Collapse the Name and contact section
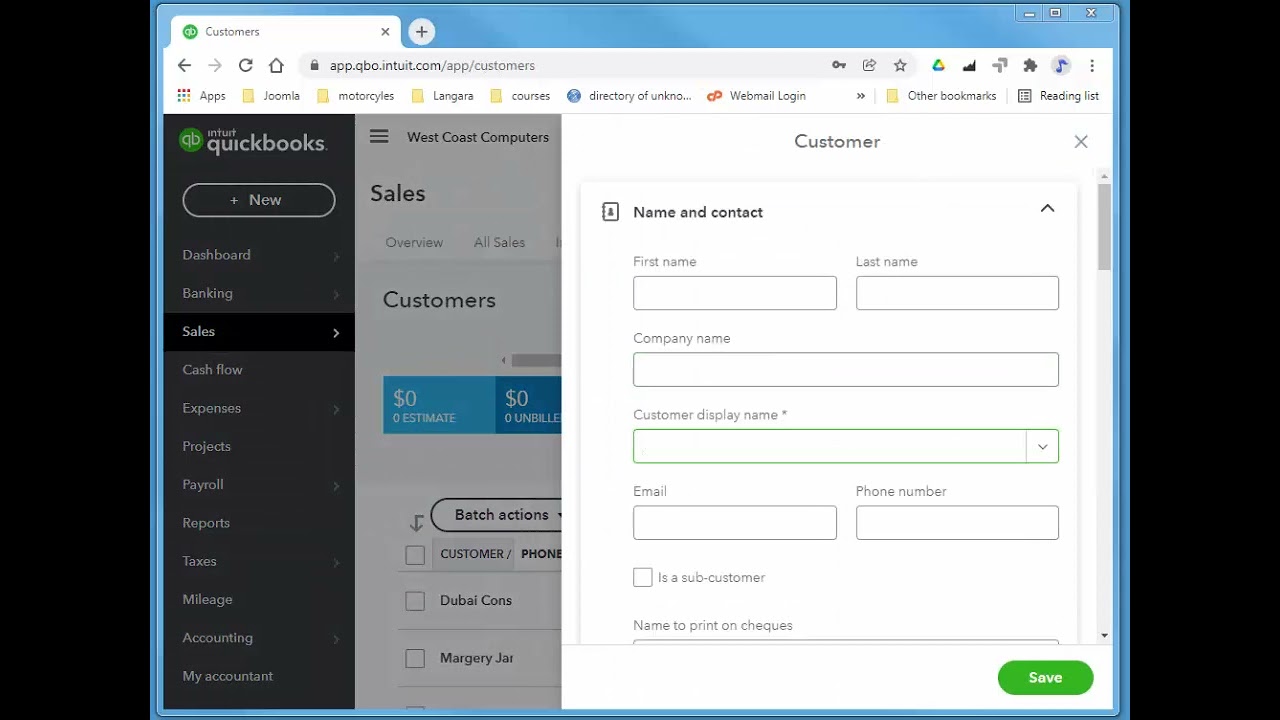This screenshot has width=1280, height=720. (x=1047, y=209)
